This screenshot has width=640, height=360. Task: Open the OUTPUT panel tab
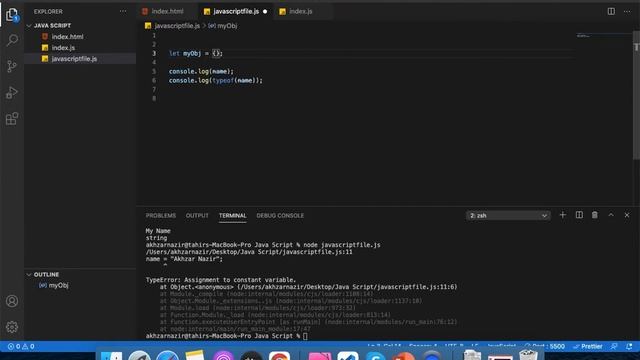197,216
